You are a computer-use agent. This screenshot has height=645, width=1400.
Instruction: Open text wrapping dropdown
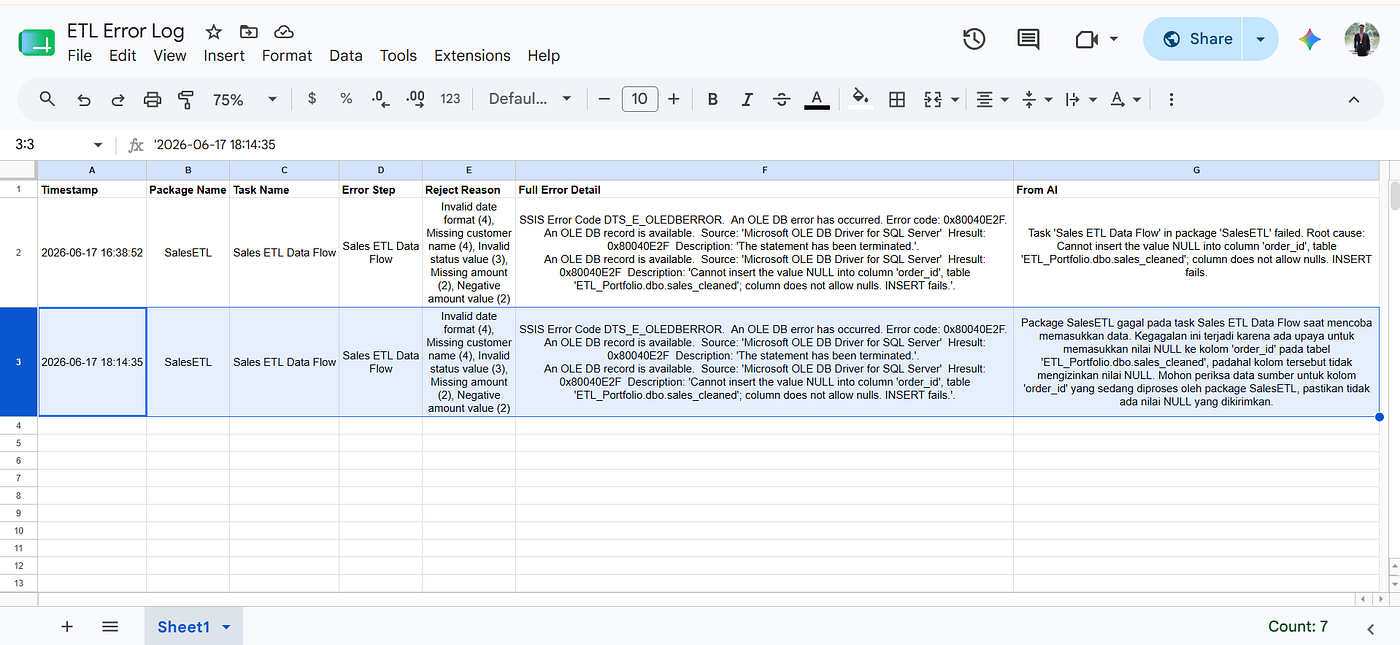coord(1080,99)
